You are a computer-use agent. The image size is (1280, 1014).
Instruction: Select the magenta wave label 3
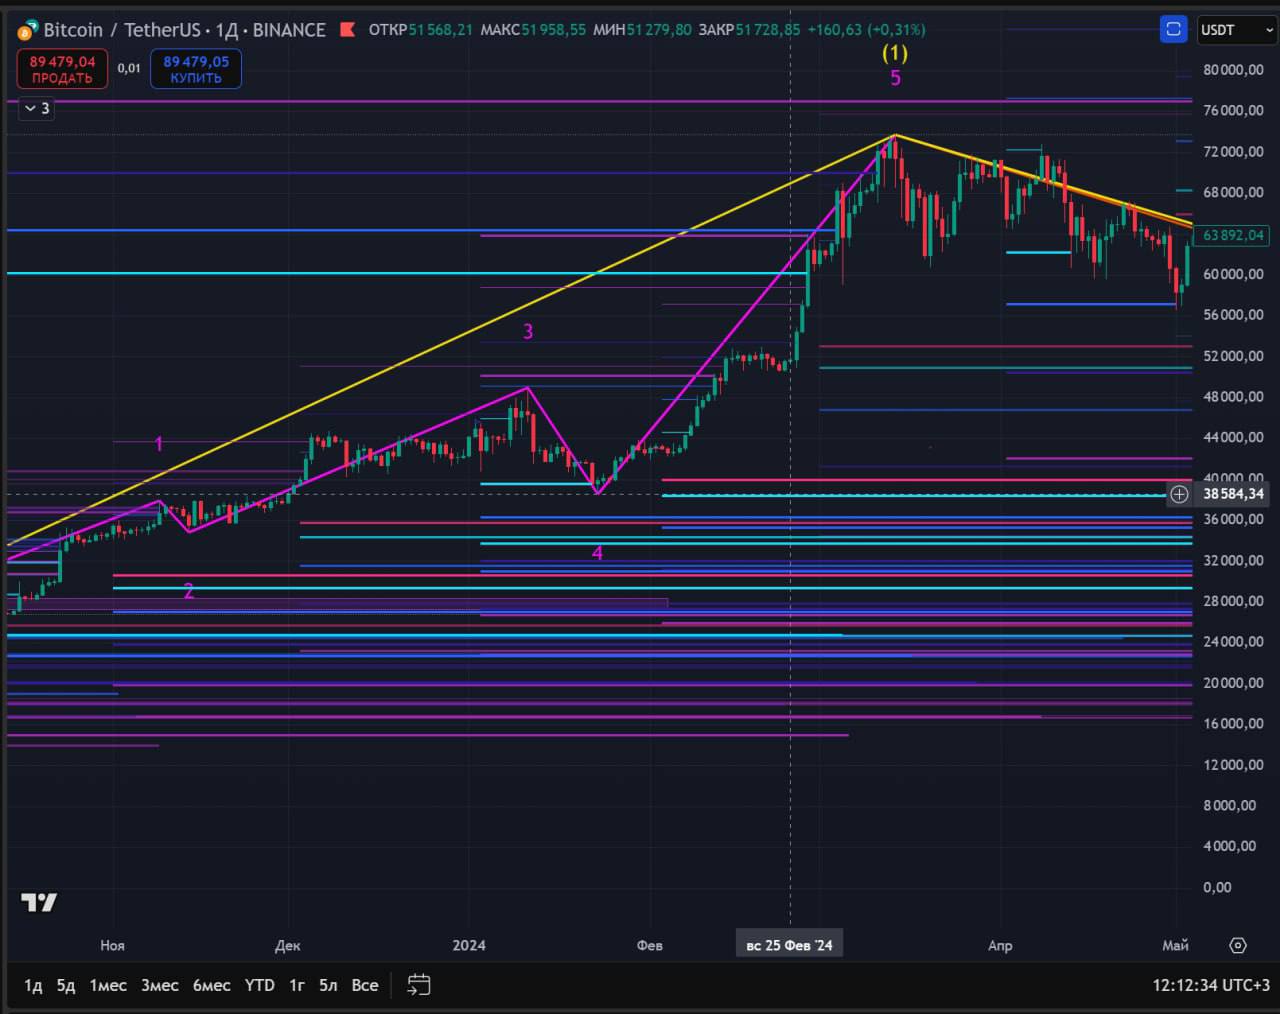click(528, 331)
